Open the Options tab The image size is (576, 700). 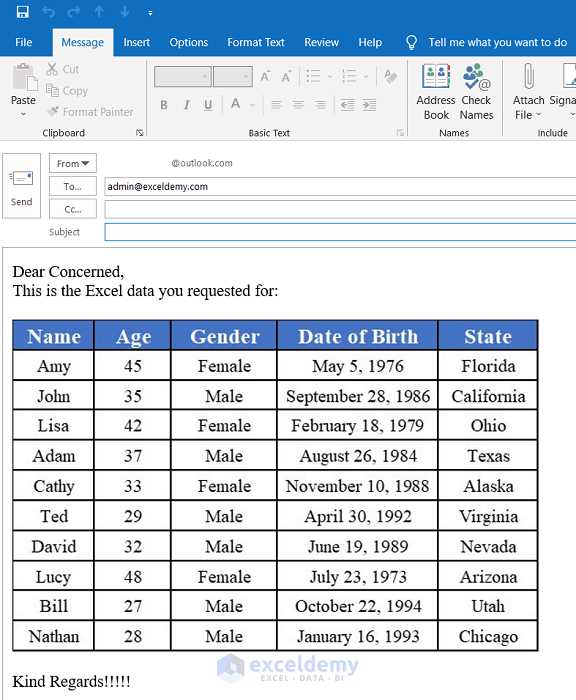[188, 42]
